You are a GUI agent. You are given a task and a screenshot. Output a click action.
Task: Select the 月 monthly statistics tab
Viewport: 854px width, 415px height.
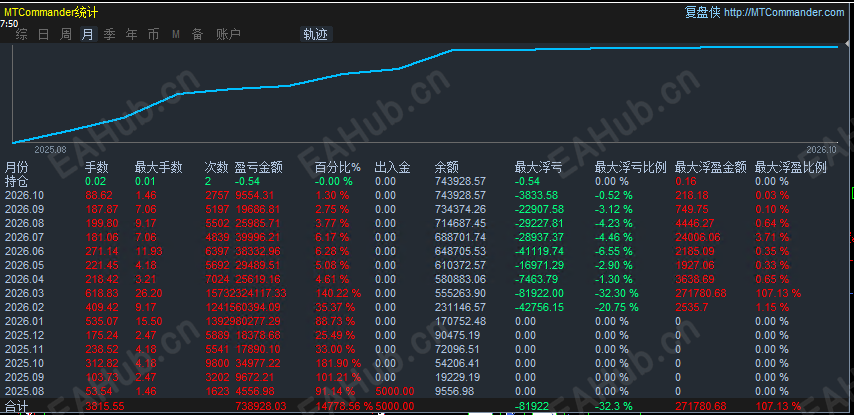click(x=87, y=34)
